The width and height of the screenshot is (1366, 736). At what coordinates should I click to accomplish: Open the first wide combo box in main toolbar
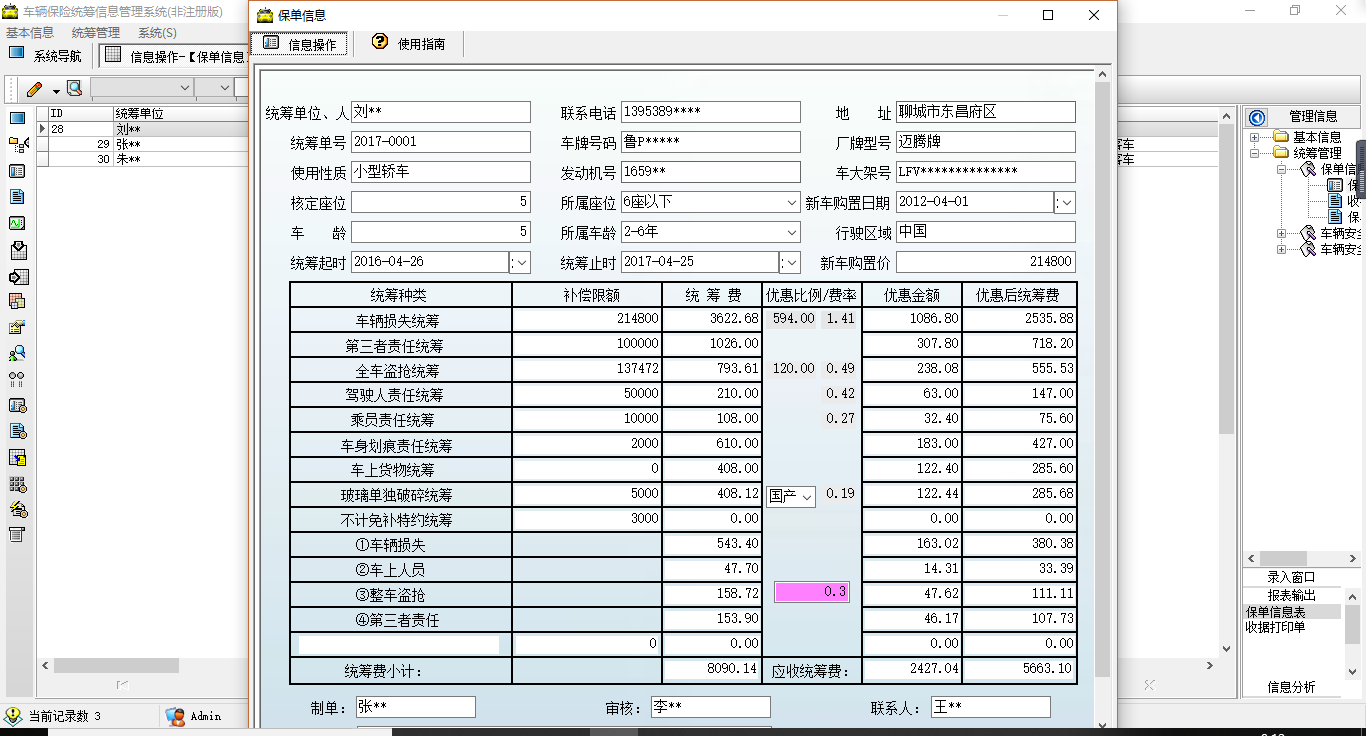pyautogui.click(x=140, y=88)
